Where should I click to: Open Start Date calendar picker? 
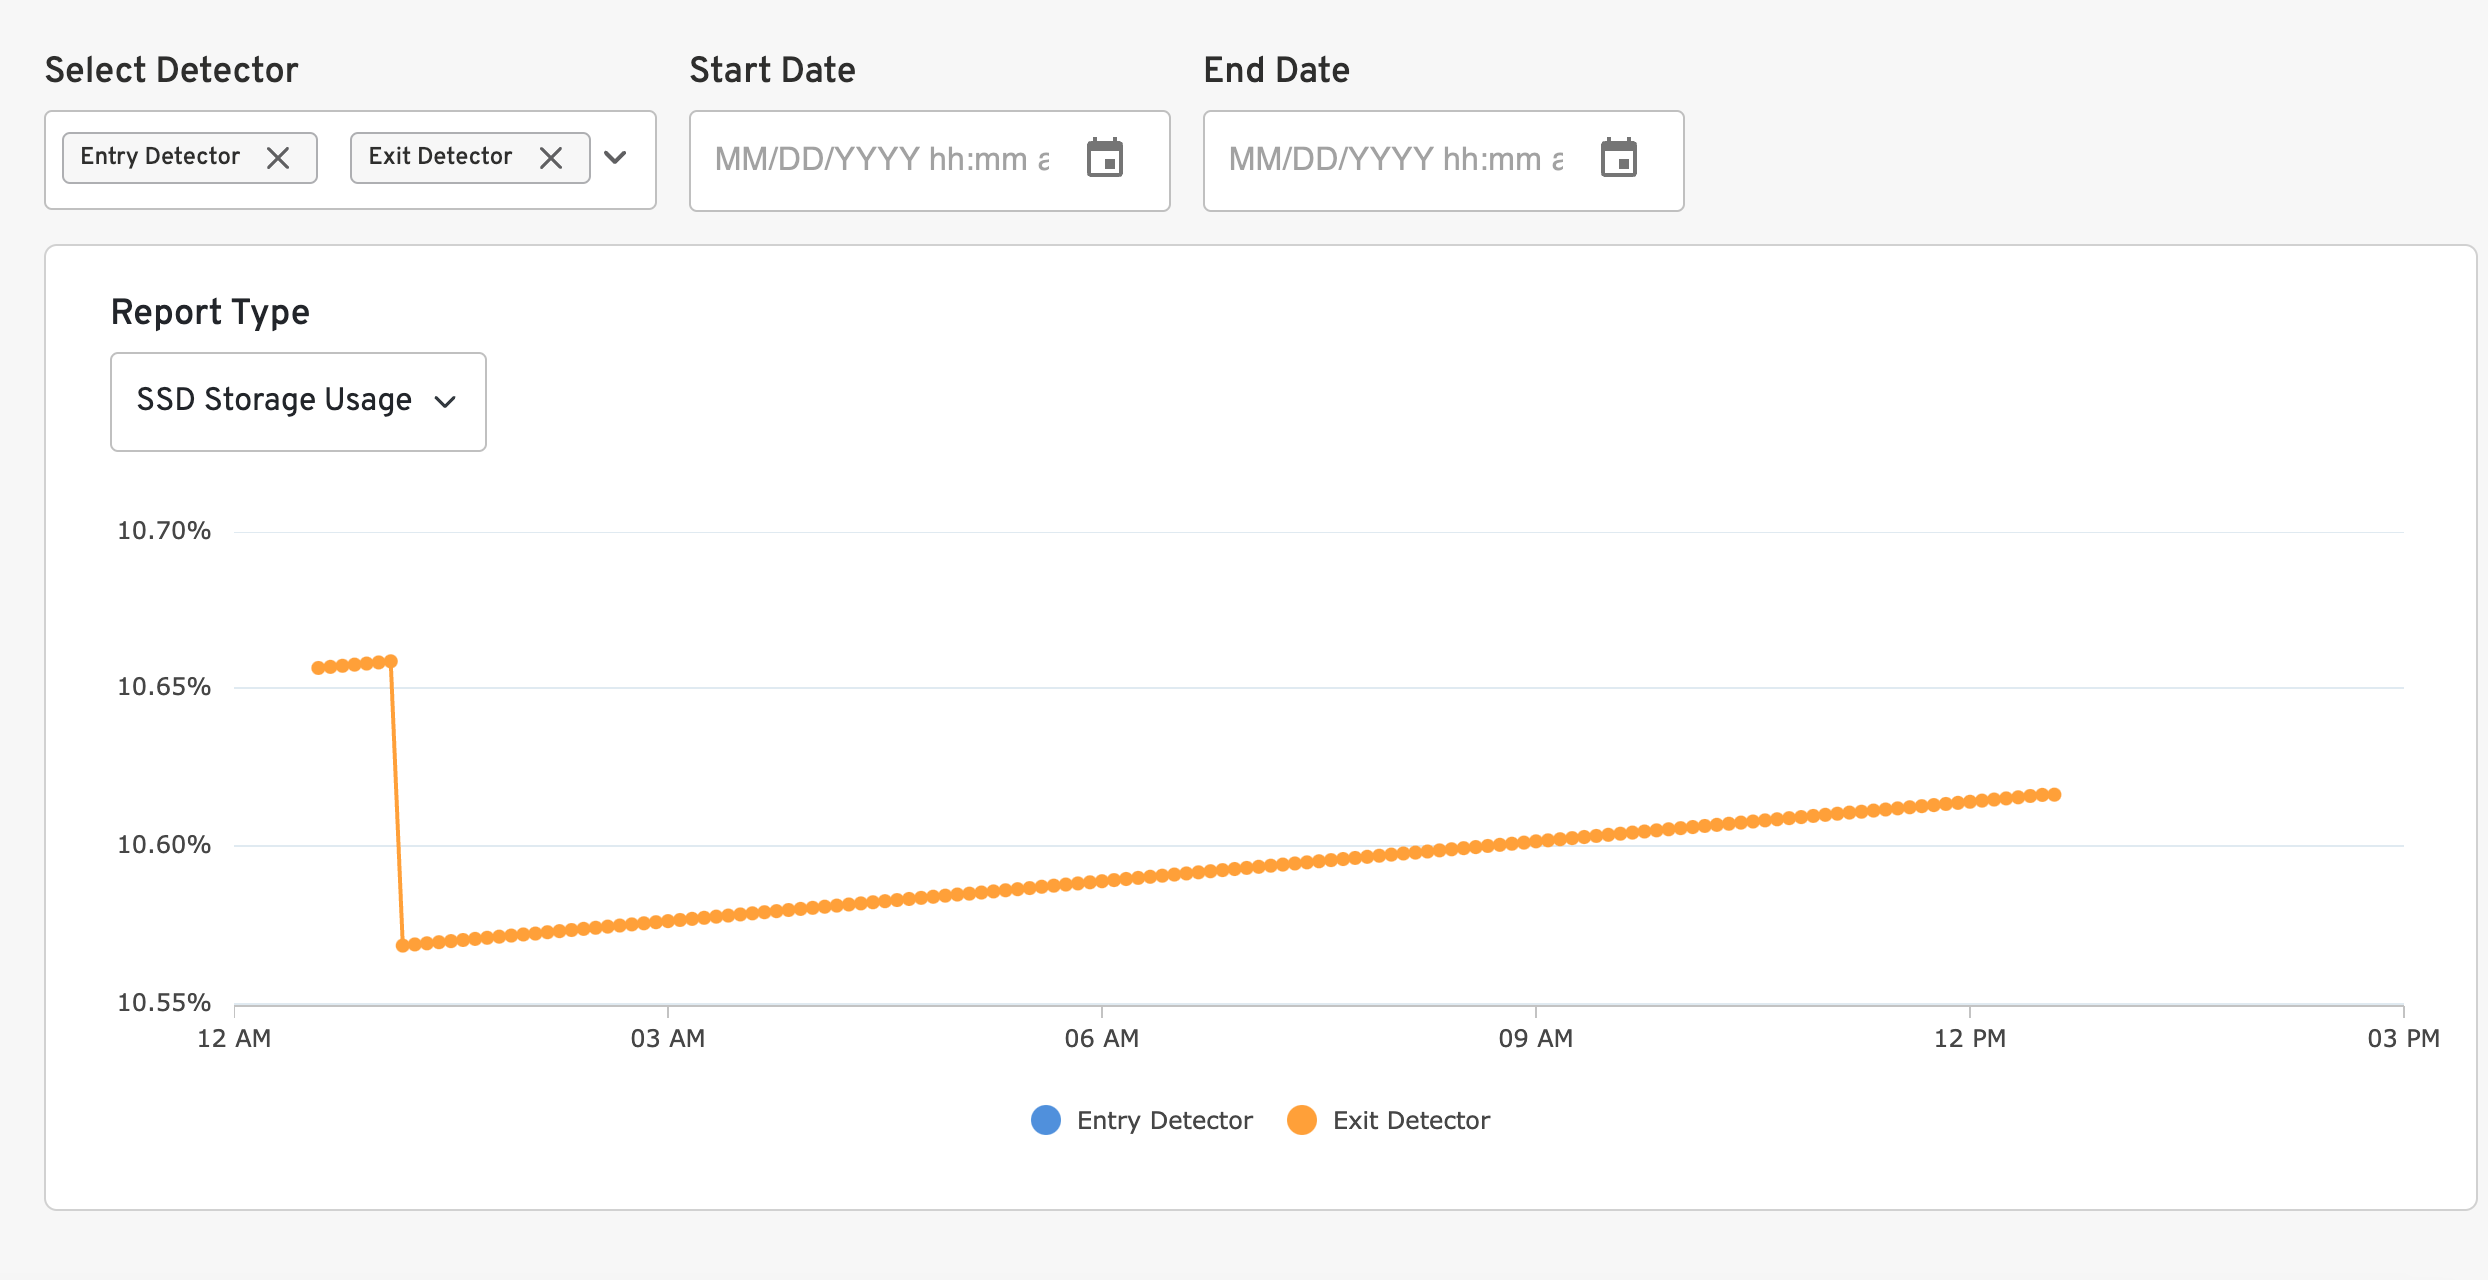pyautogui.click(x=1105, y=158)
